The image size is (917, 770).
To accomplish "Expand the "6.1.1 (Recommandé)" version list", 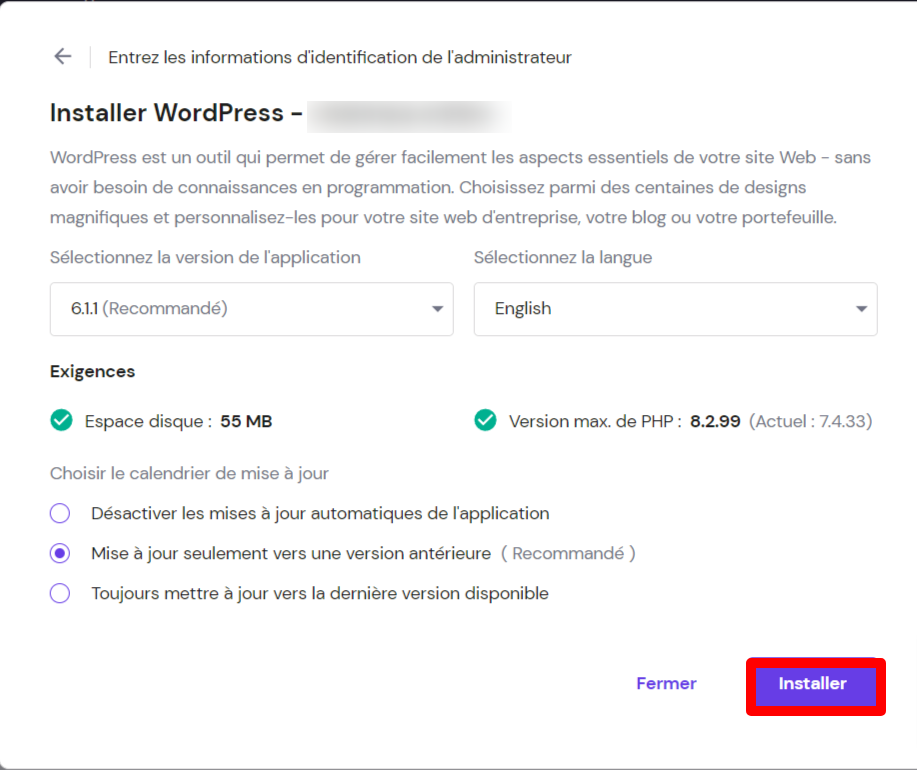I will [251, 309].
